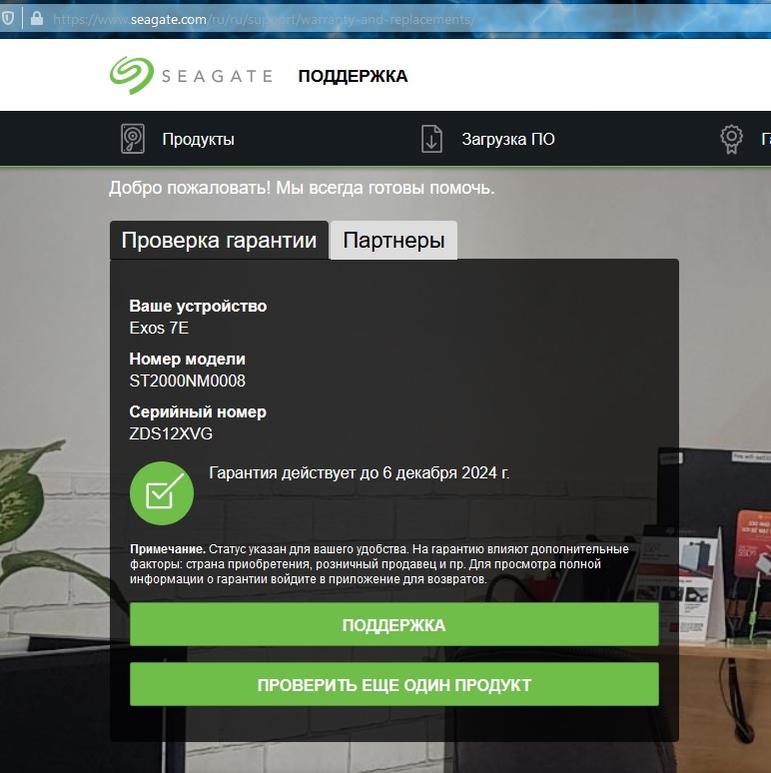Screen dimensions: 771x773
Task: Click the serial number ZDS12XVG text
Action: click(171, 434)
